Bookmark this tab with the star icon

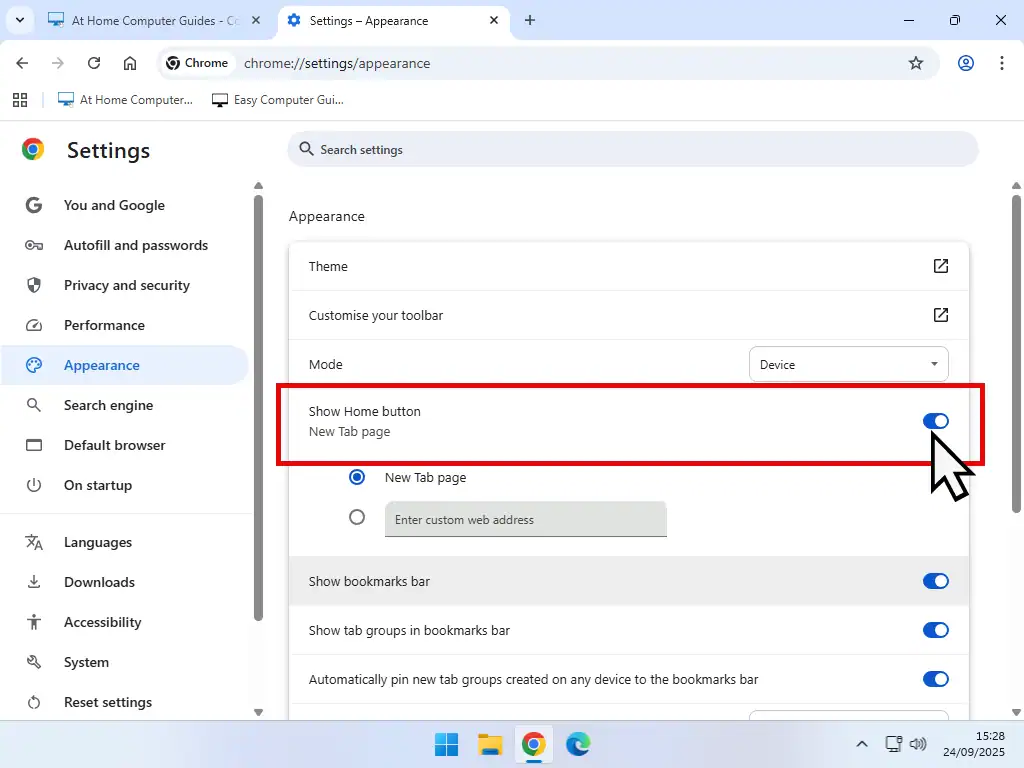(915, 63)
